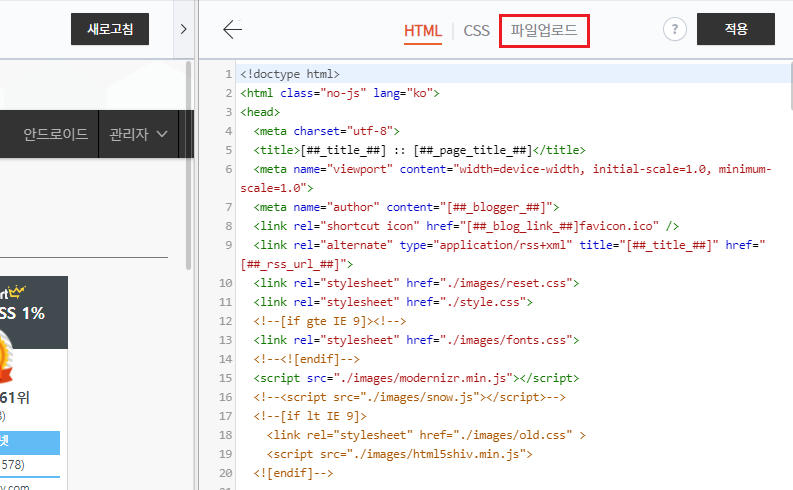
Task: Click the 새로고침 refresh button
Action: (x=110, y=29)
